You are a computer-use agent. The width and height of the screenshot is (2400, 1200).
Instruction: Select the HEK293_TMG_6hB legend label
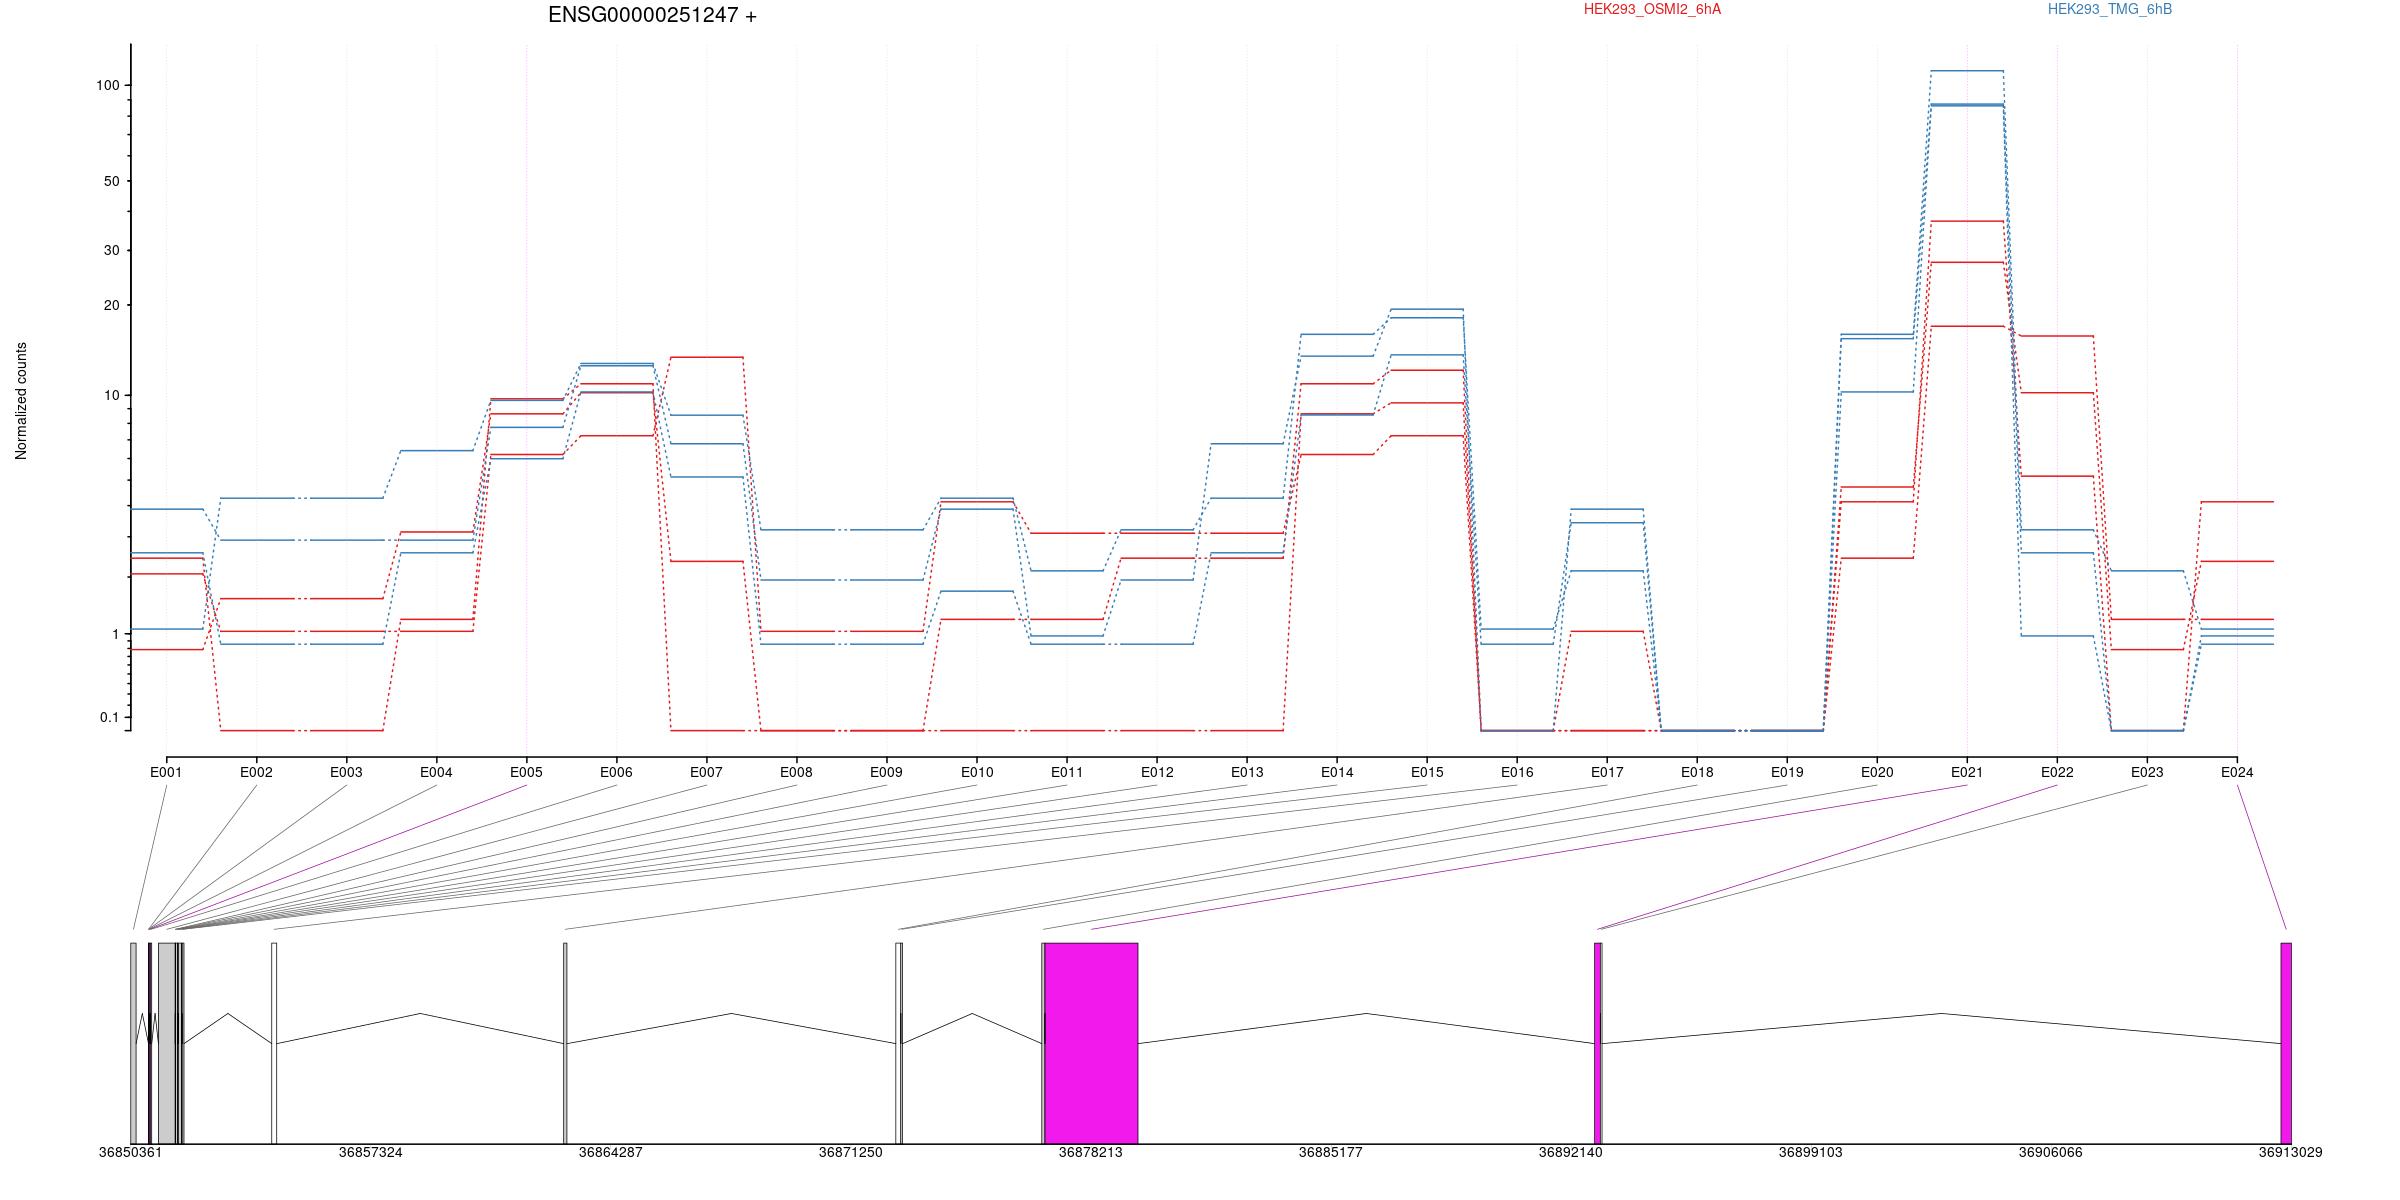point(2110,9)
